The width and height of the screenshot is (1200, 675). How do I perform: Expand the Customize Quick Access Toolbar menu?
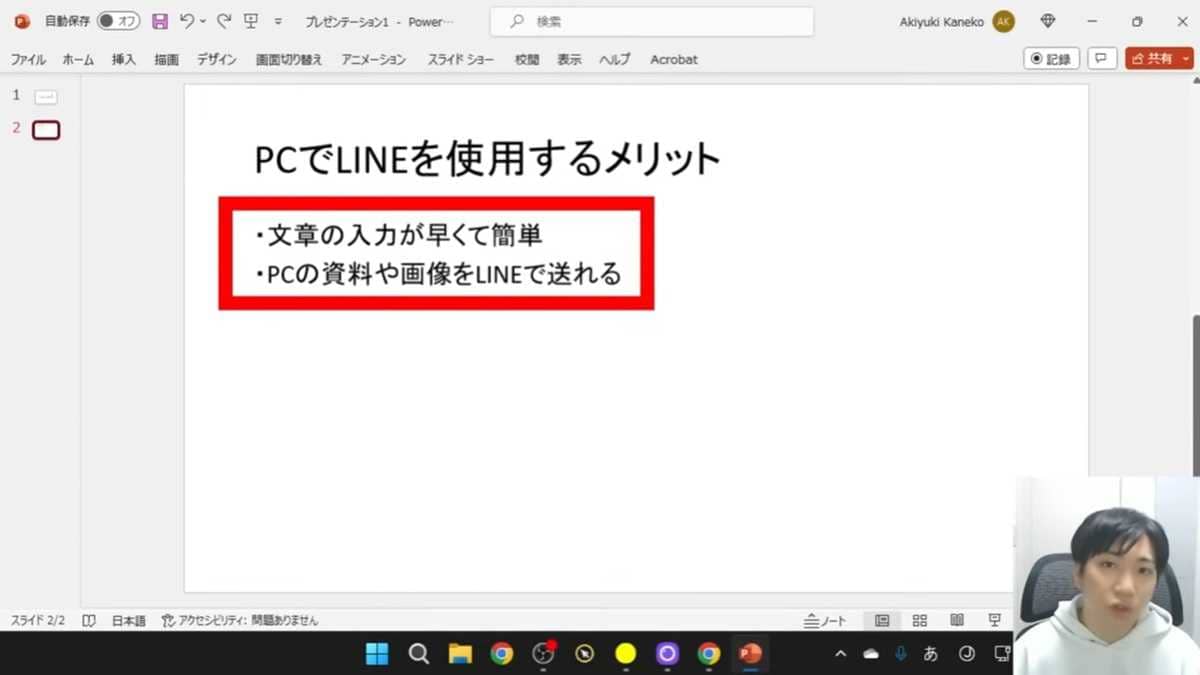pyautogui.click(x=278, y=21)
